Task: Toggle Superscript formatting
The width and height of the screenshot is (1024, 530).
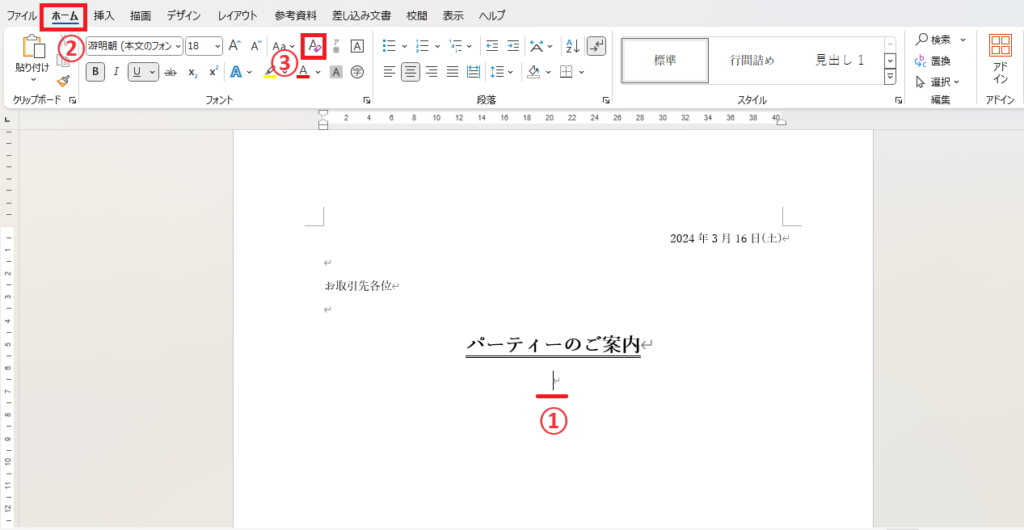Action: 213,72
